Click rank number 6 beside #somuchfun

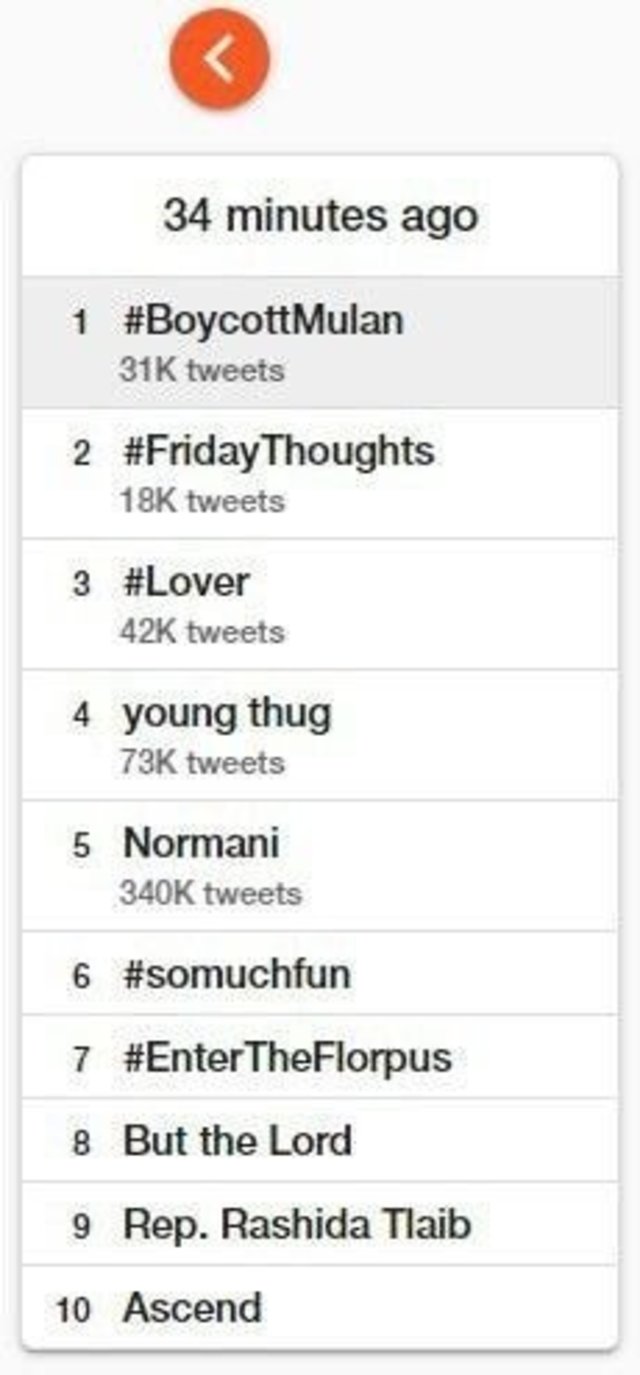tap(82, 975)
